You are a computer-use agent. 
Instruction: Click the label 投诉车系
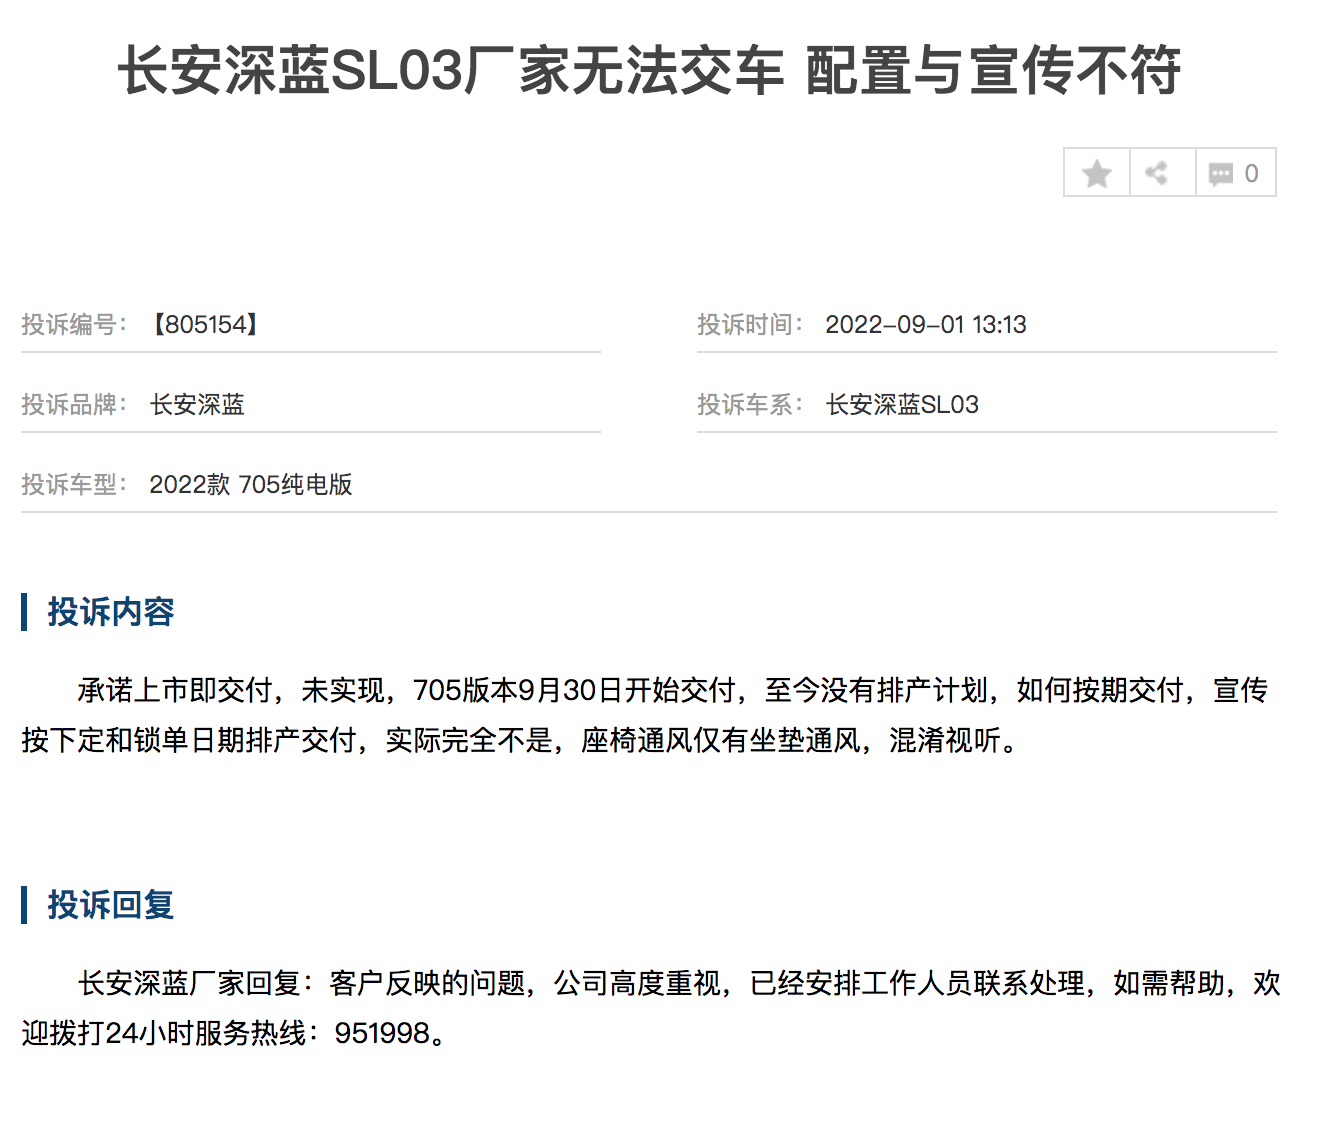click(x=750, y=404)
